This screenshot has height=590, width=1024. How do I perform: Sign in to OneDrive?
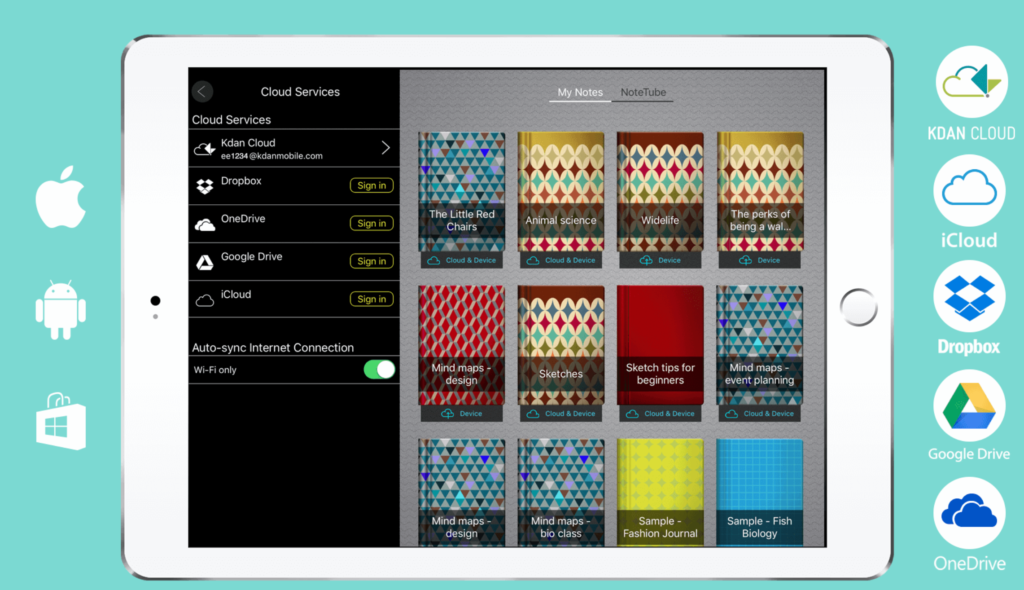(372, 223)
